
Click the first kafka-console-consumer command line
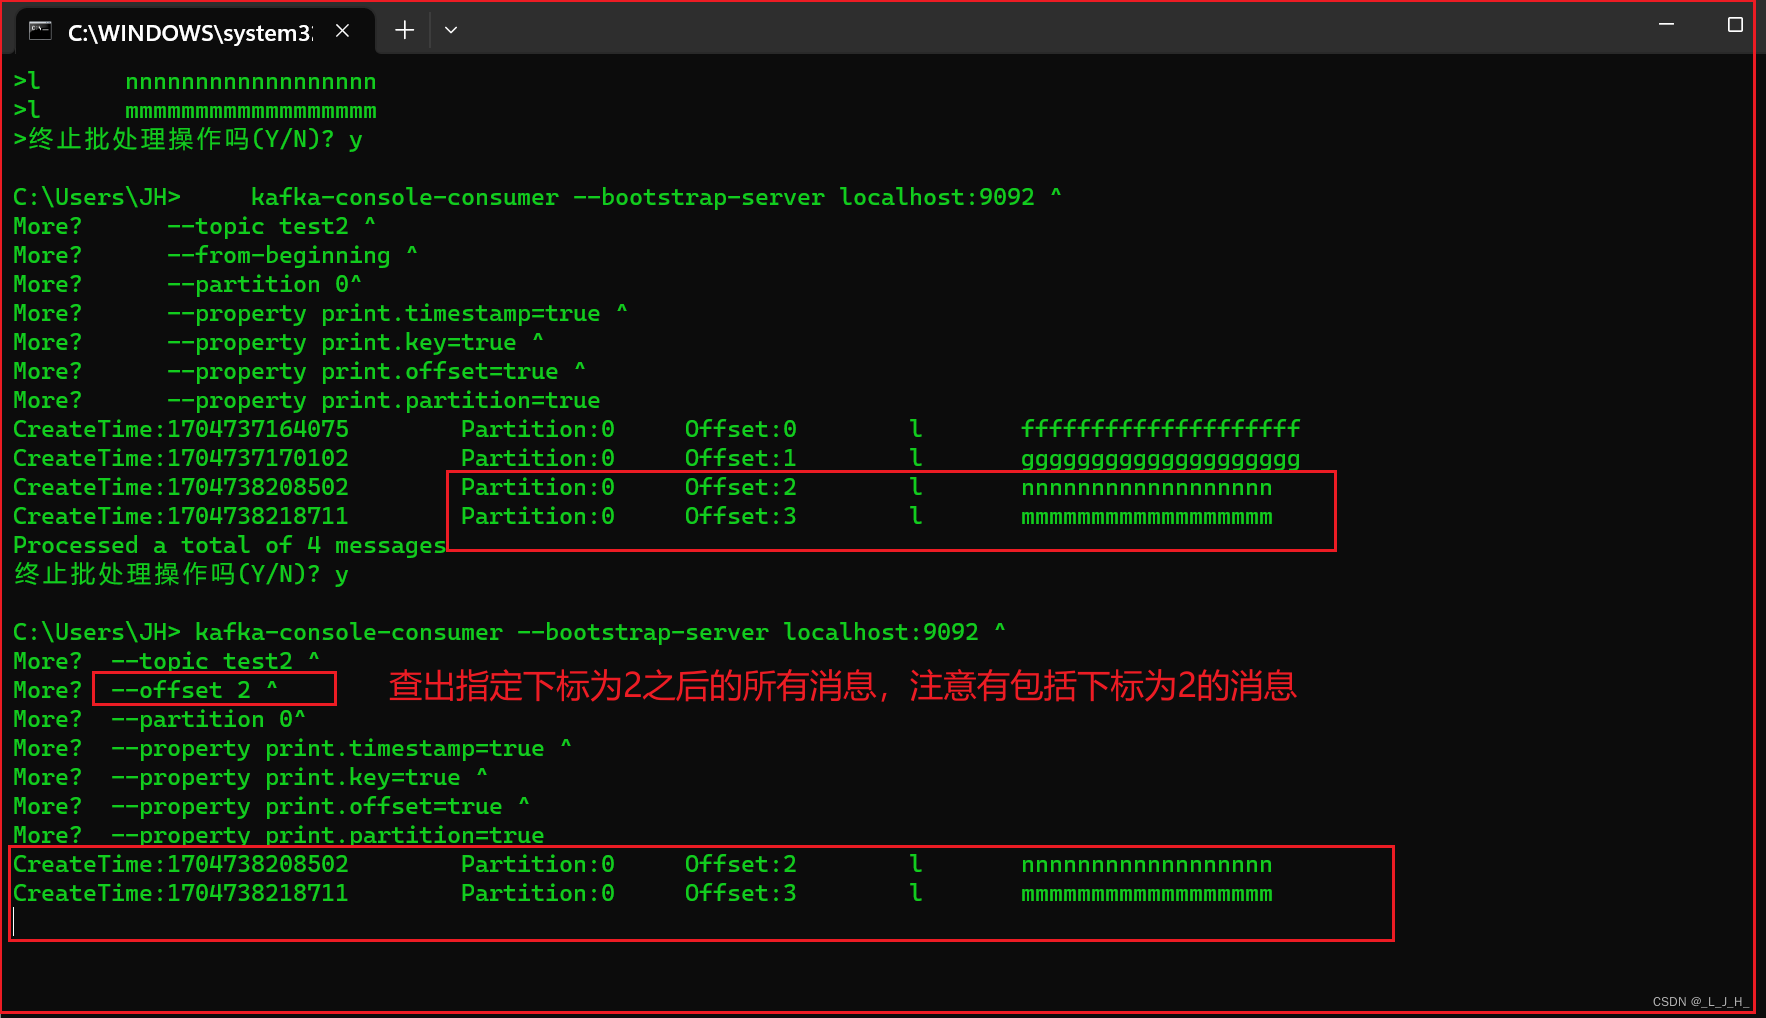(x=537, y=197)
